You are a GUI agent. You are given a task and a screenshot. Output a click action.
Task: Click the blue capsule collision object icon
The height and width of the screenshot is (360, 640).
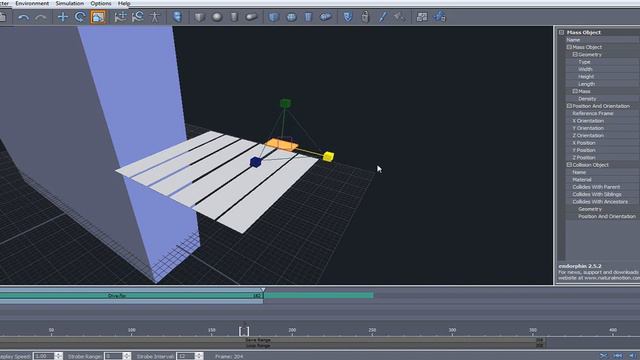point(325,17)
